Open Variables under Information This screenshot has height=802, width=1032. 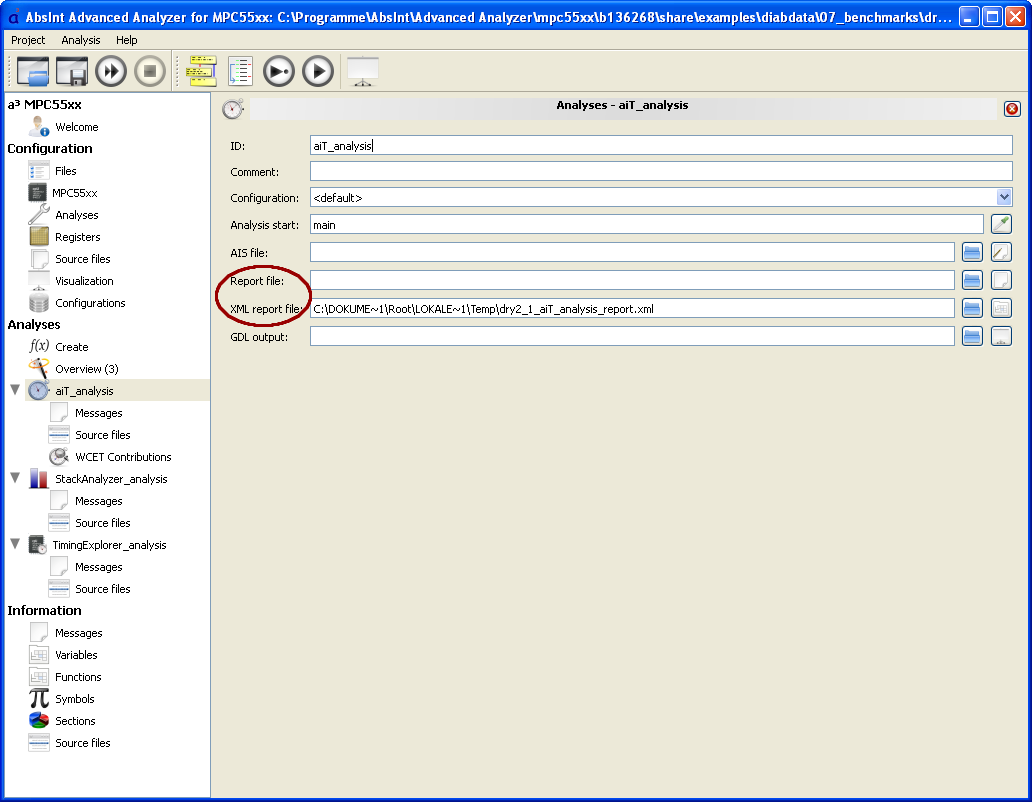click(63, 655)
